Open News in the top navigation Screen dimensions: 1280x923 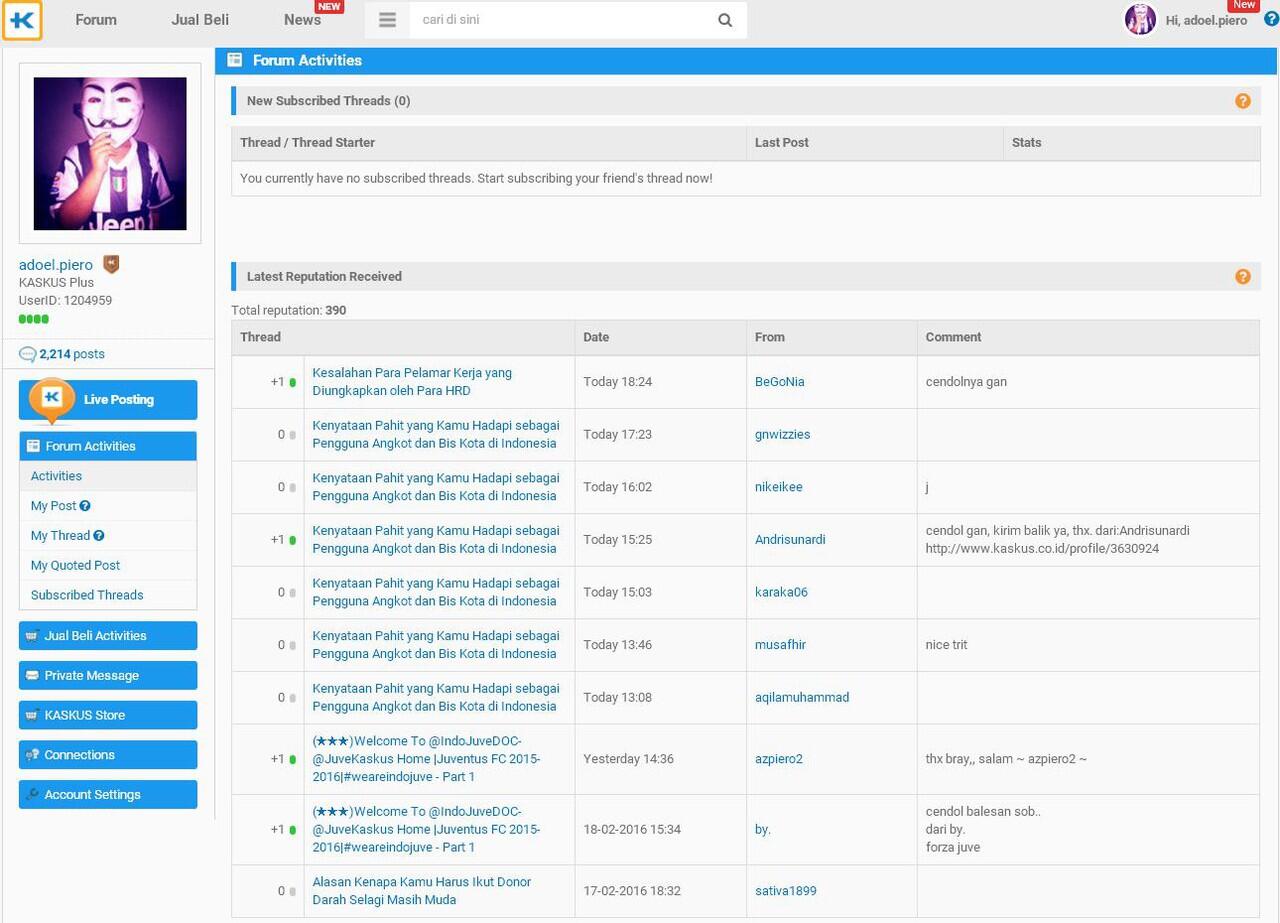pyautogui.click(x=302, y=20)
